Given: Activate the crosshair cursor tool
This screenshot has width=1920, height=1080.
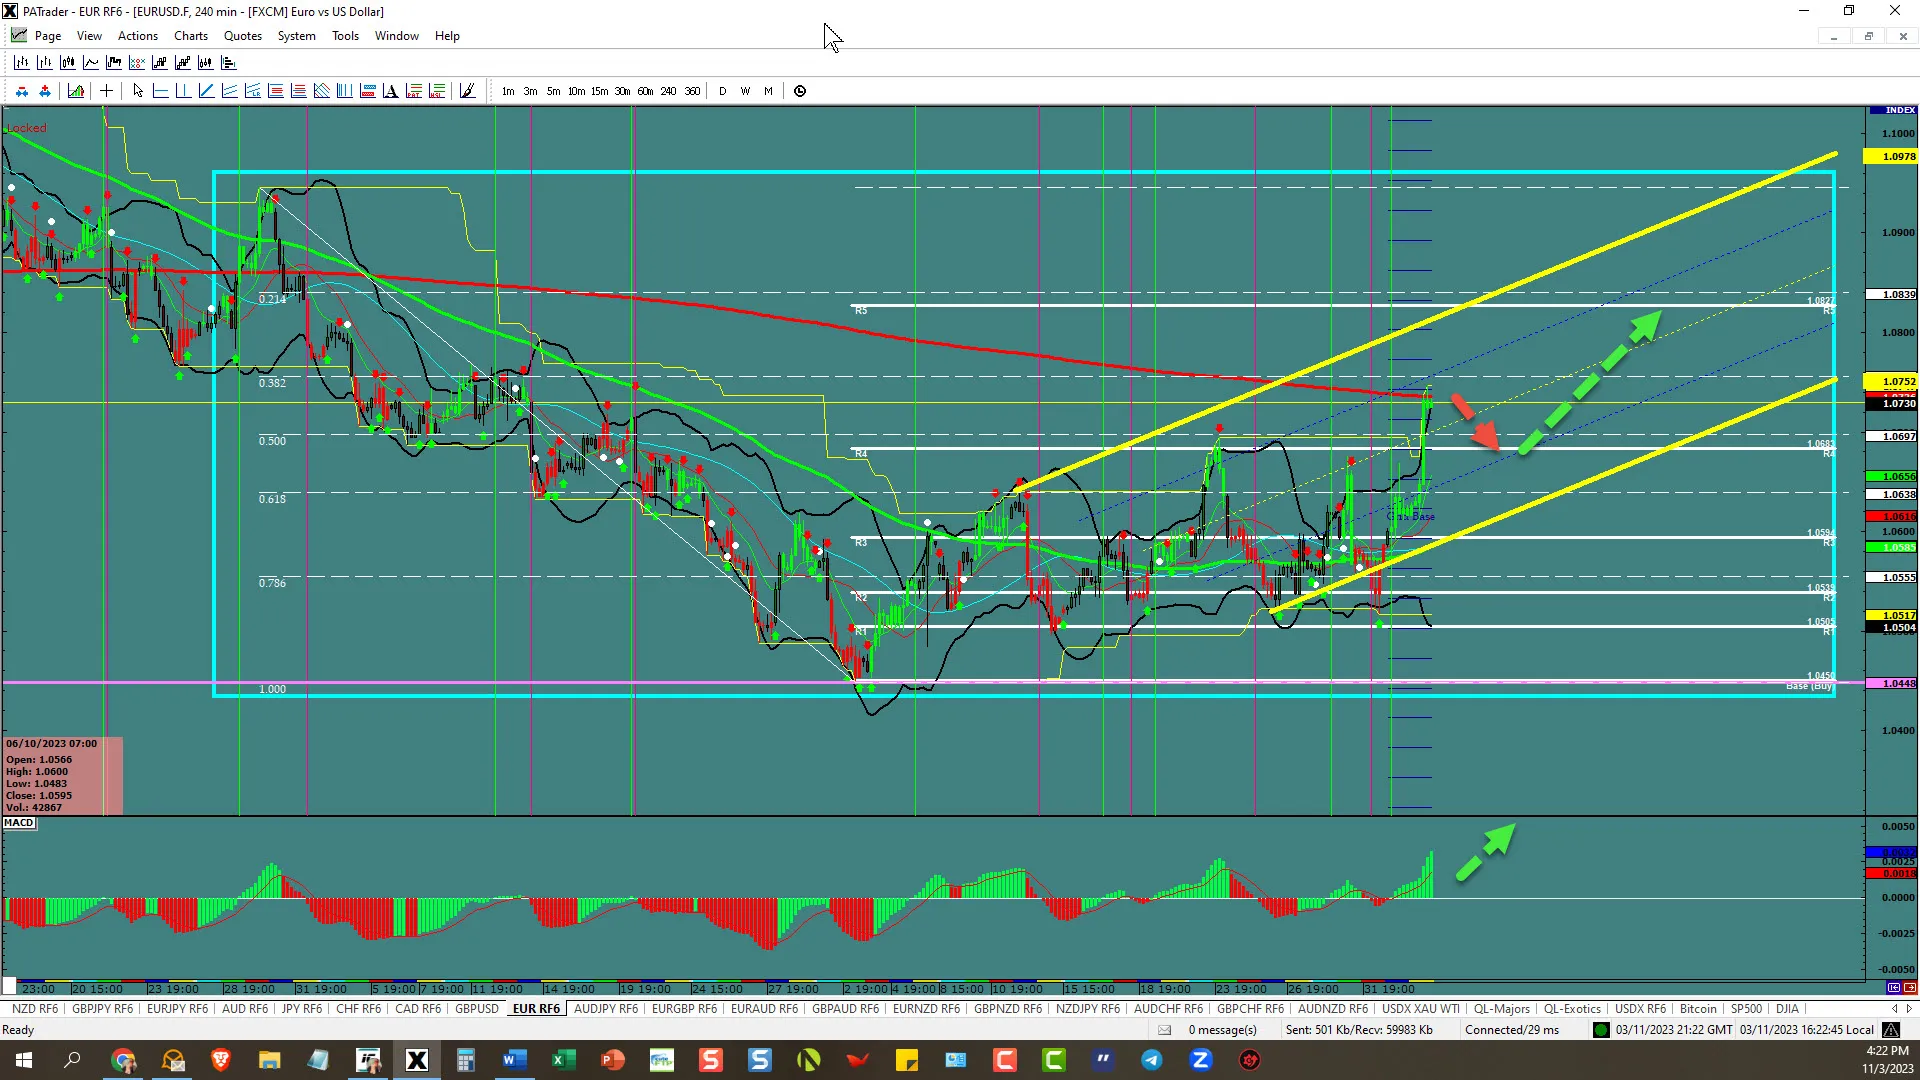Looking at the screenshot, I should coord(106,91).
